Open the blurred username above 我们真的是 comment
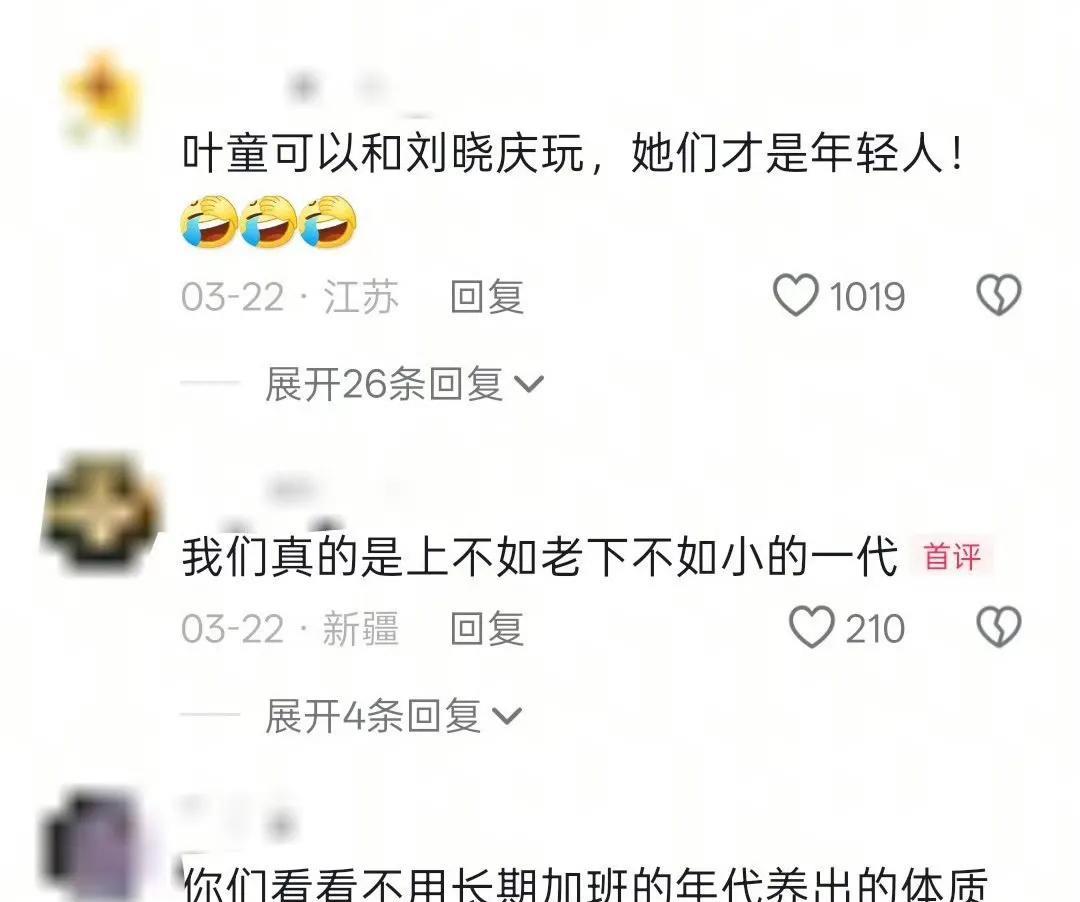 tap(331, 492)
